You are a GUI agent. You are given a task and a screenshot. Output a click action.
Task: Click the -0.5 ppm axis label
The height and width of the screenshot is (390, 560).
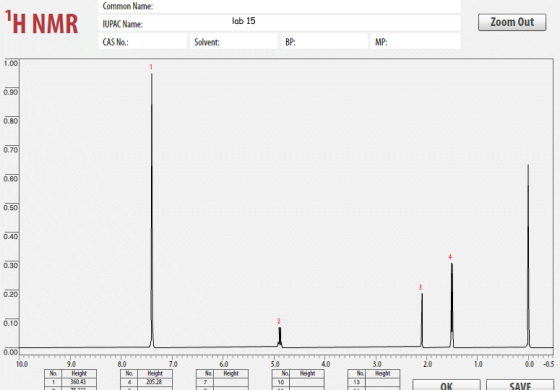(x=549, y=364)
